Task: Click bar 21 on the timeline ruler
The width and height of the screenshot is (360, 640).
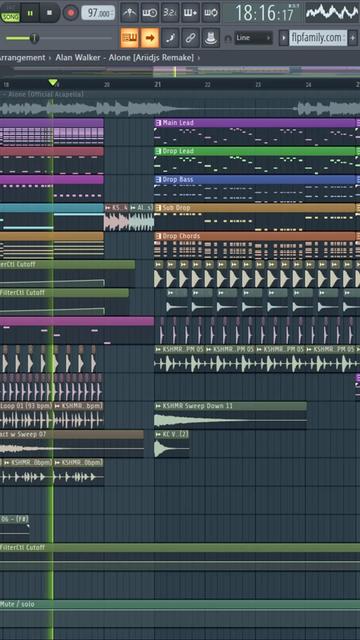Action: pos(157,85)
